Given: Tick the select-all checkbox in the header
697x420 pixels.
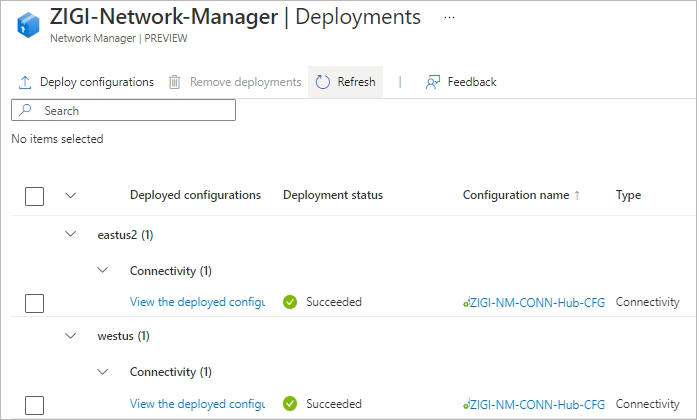Looking at the screenshot, I should (34, 196).
